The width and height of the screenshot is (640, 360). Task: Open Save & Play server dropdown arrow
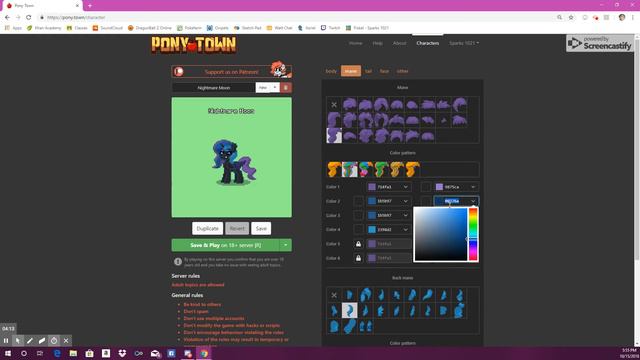click(x=286, y=245)
